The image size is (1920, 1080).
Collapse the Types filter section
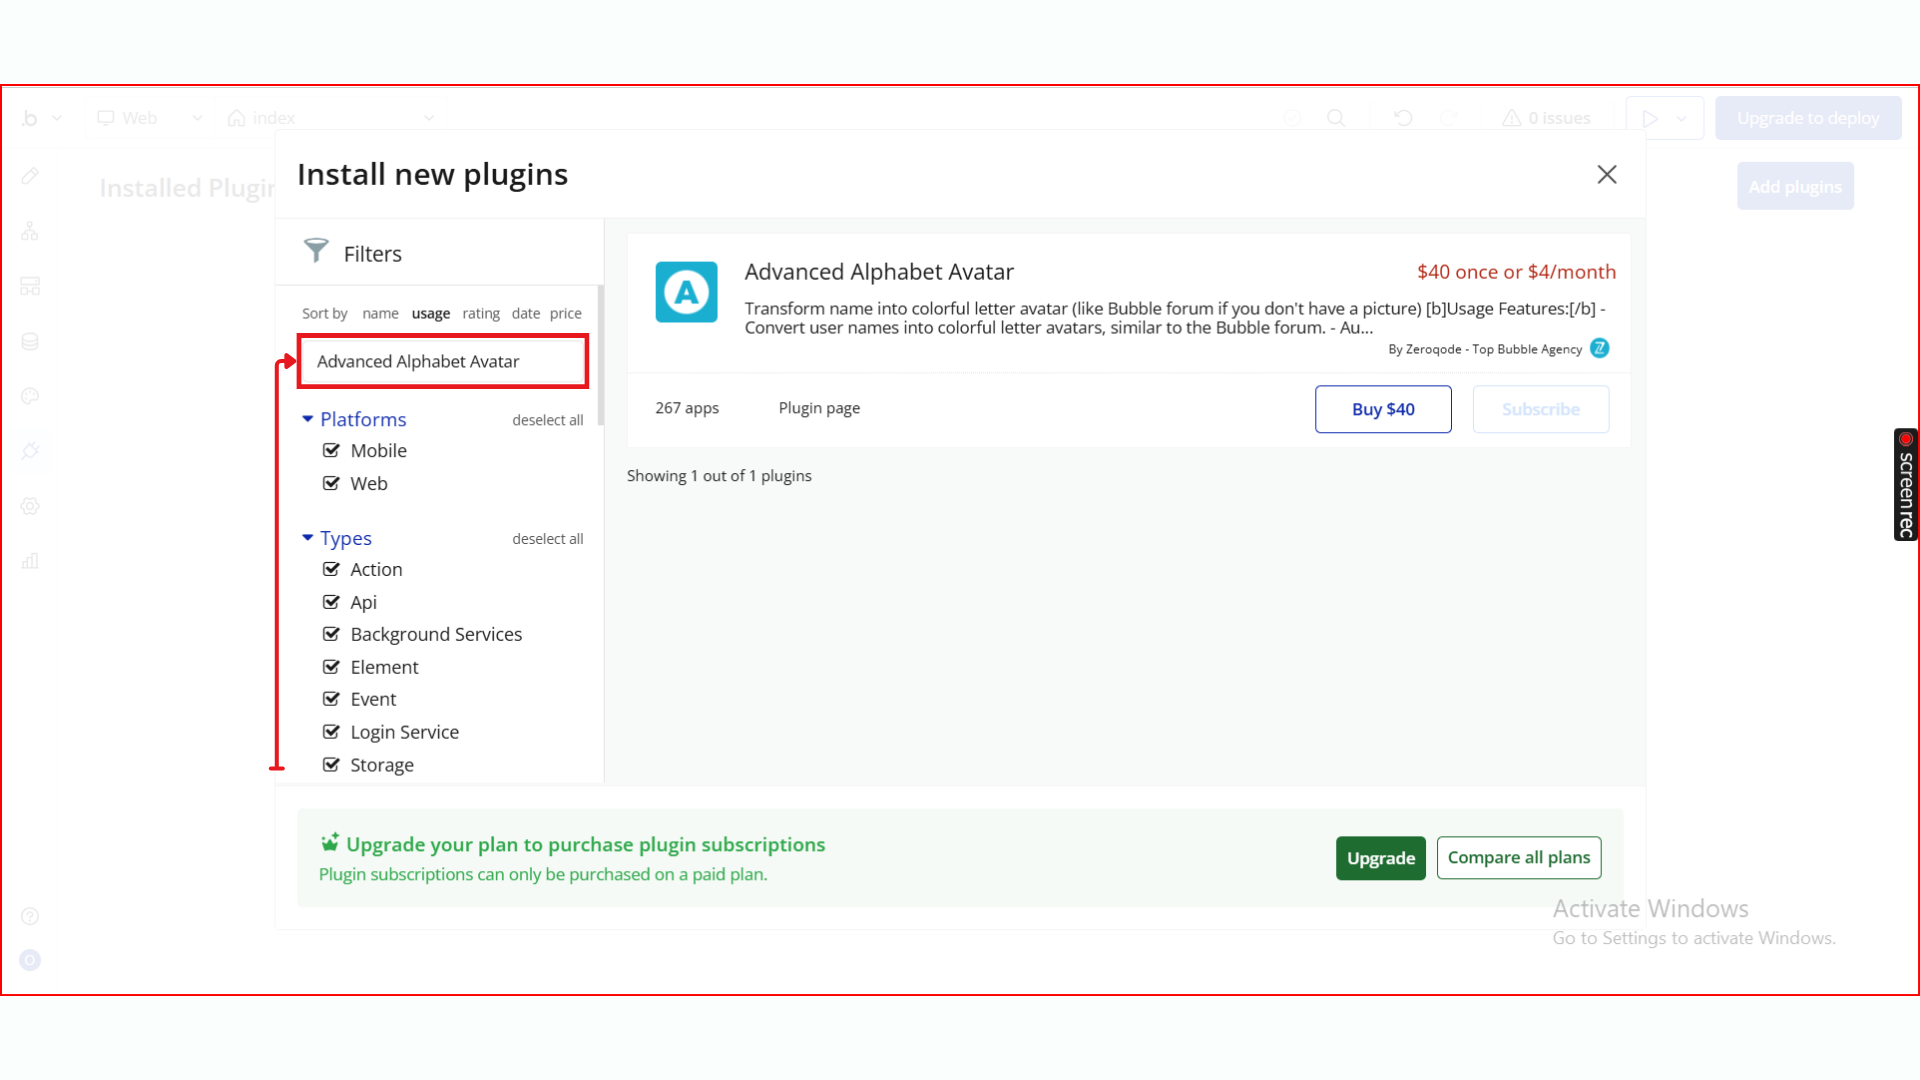point(308,538)
